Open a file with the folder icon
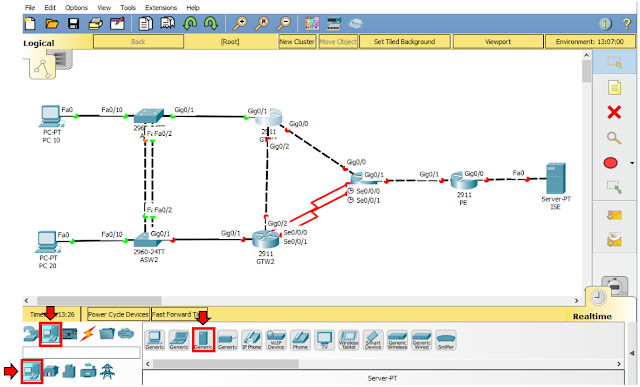Viewport: 640px width, 387px height. tap(52, 24)
